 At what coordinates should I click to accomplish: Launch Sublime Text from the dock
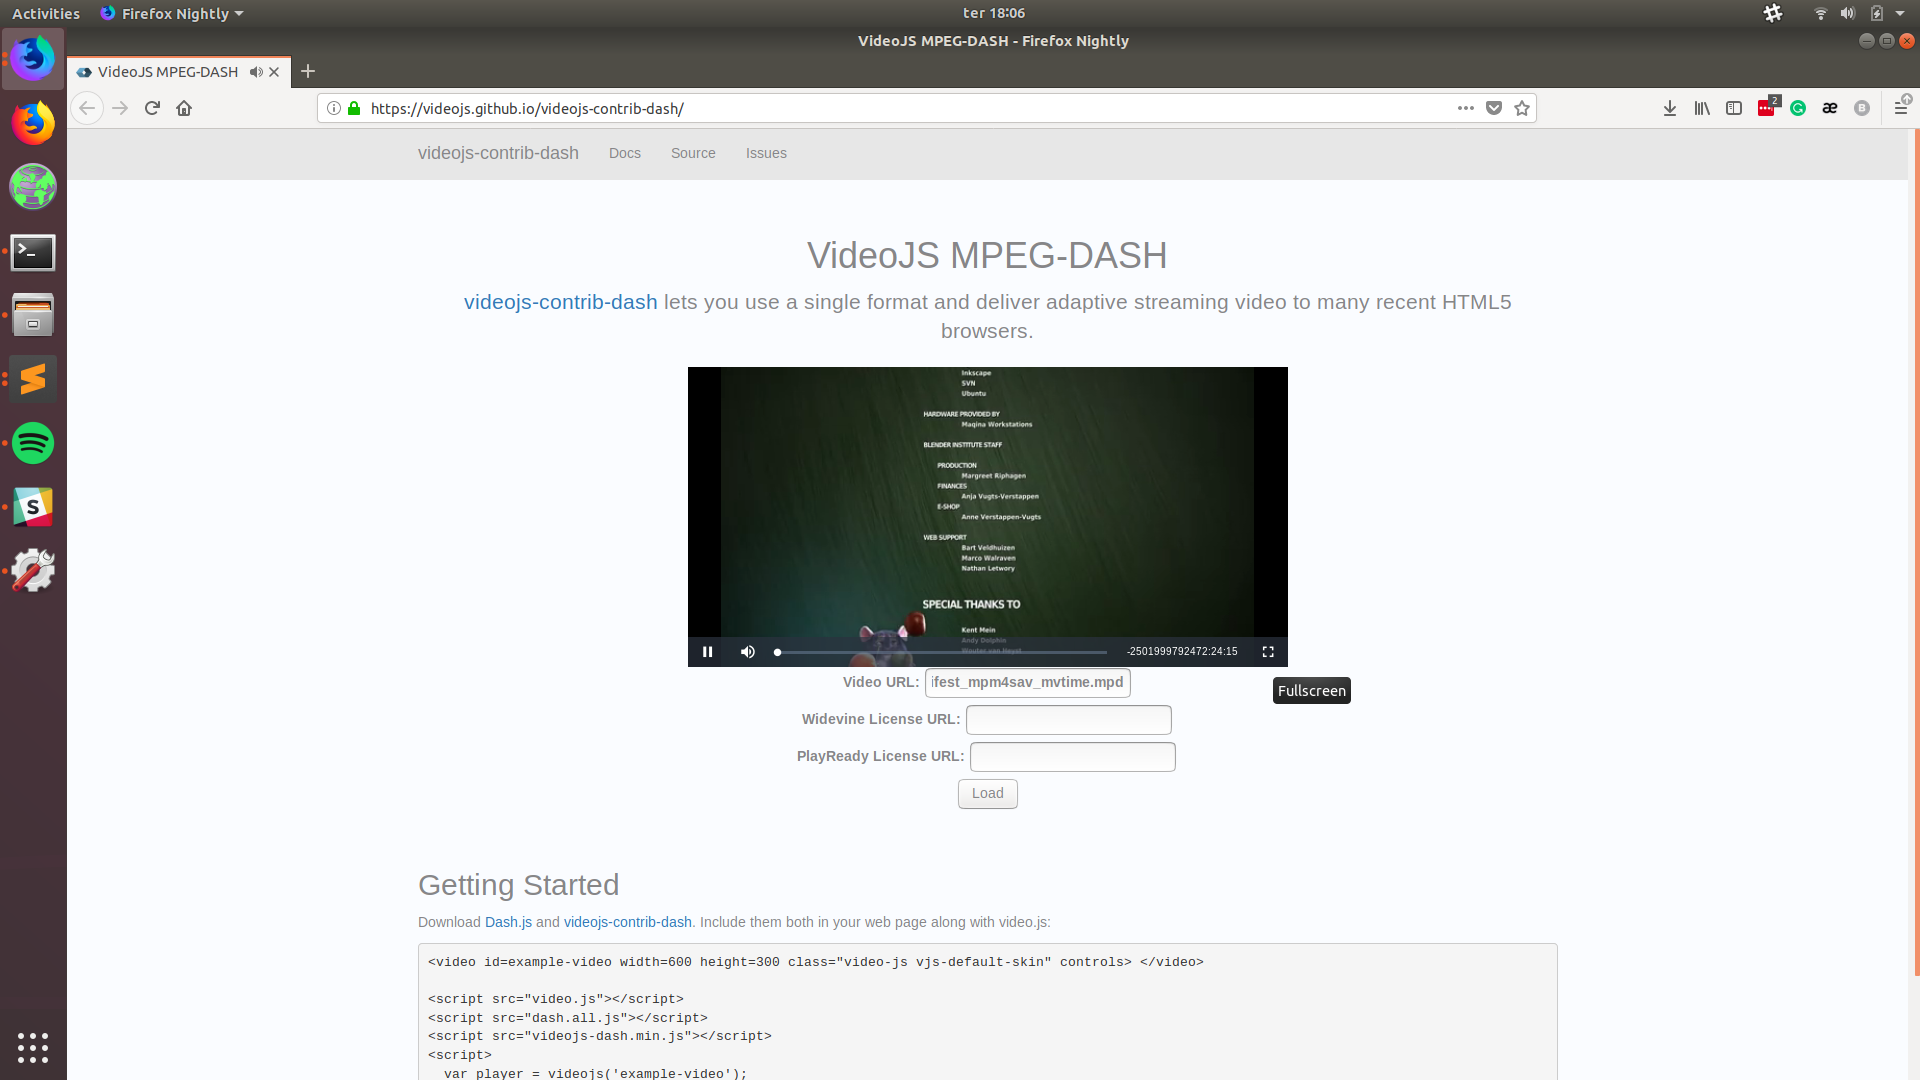[33, 379]
